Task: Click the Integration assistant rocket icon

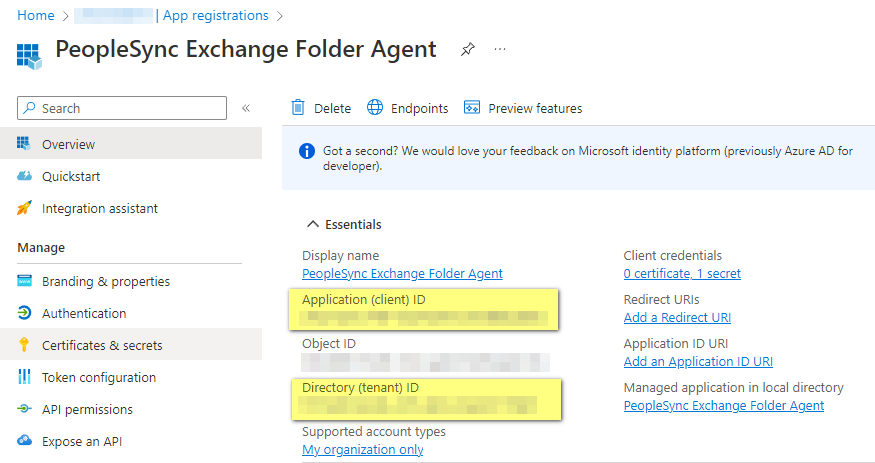Action: coord(24,208)
